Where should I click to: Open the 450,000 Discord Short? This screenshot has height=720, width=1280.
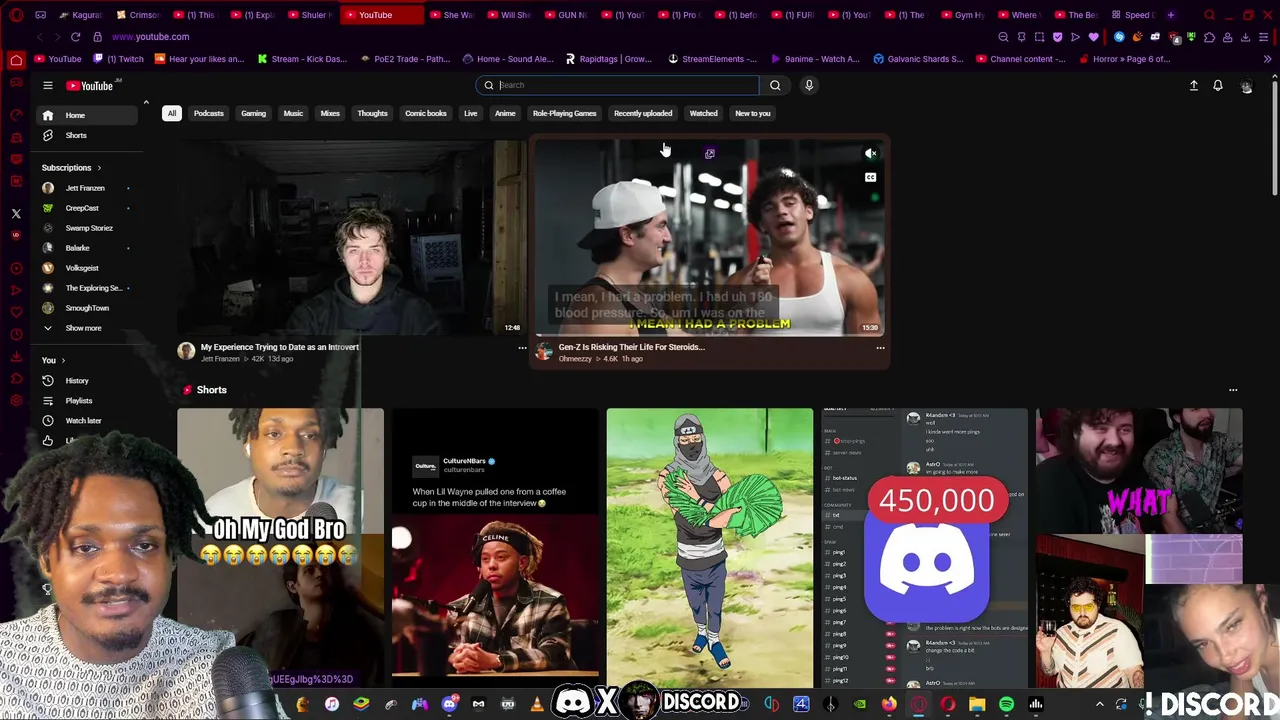coord(925,548)
